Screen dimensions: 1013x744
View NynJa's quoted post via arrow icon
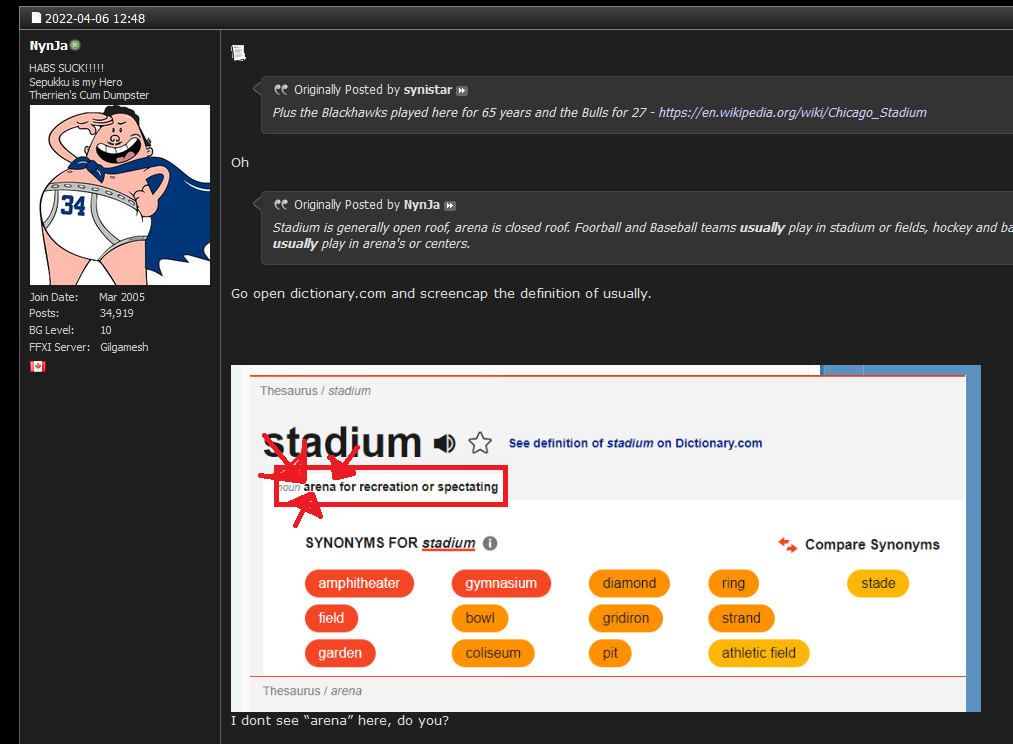[x=450, y=205]
